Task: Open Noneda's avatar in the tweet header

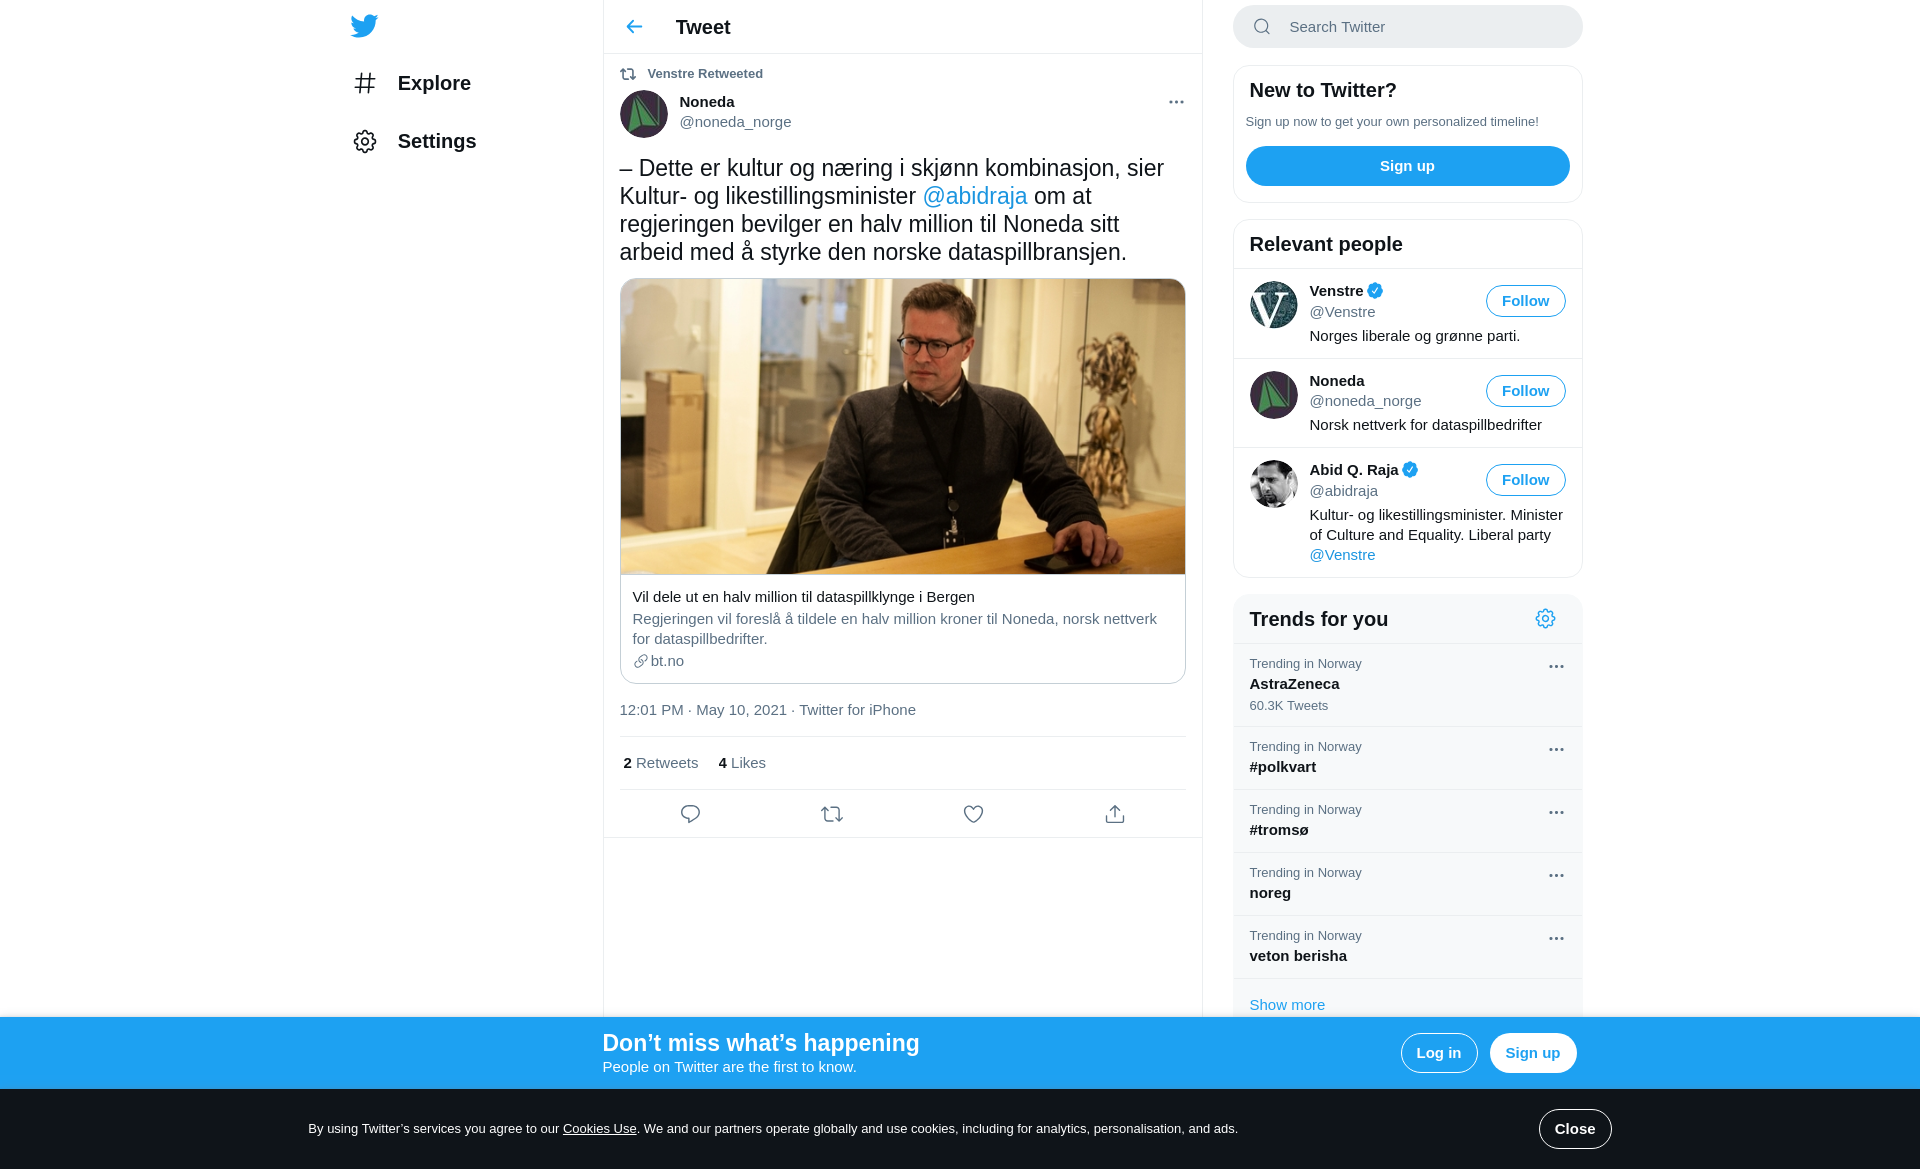Action: [644, 114]
